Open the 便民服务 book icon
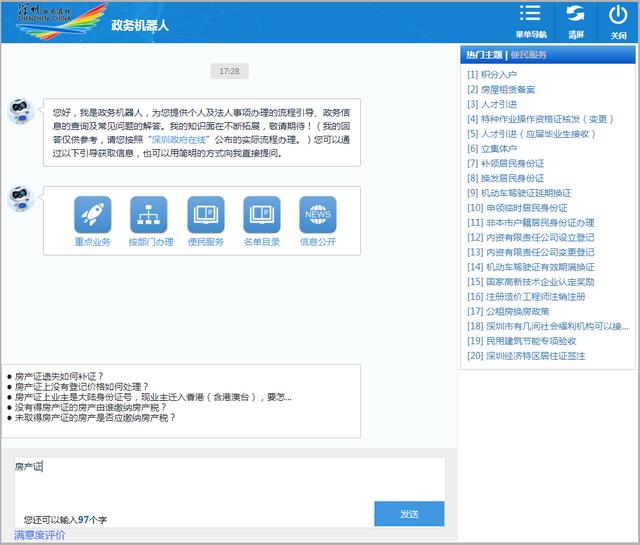Viewport: 640px width, 545px height. pos(206,214)
